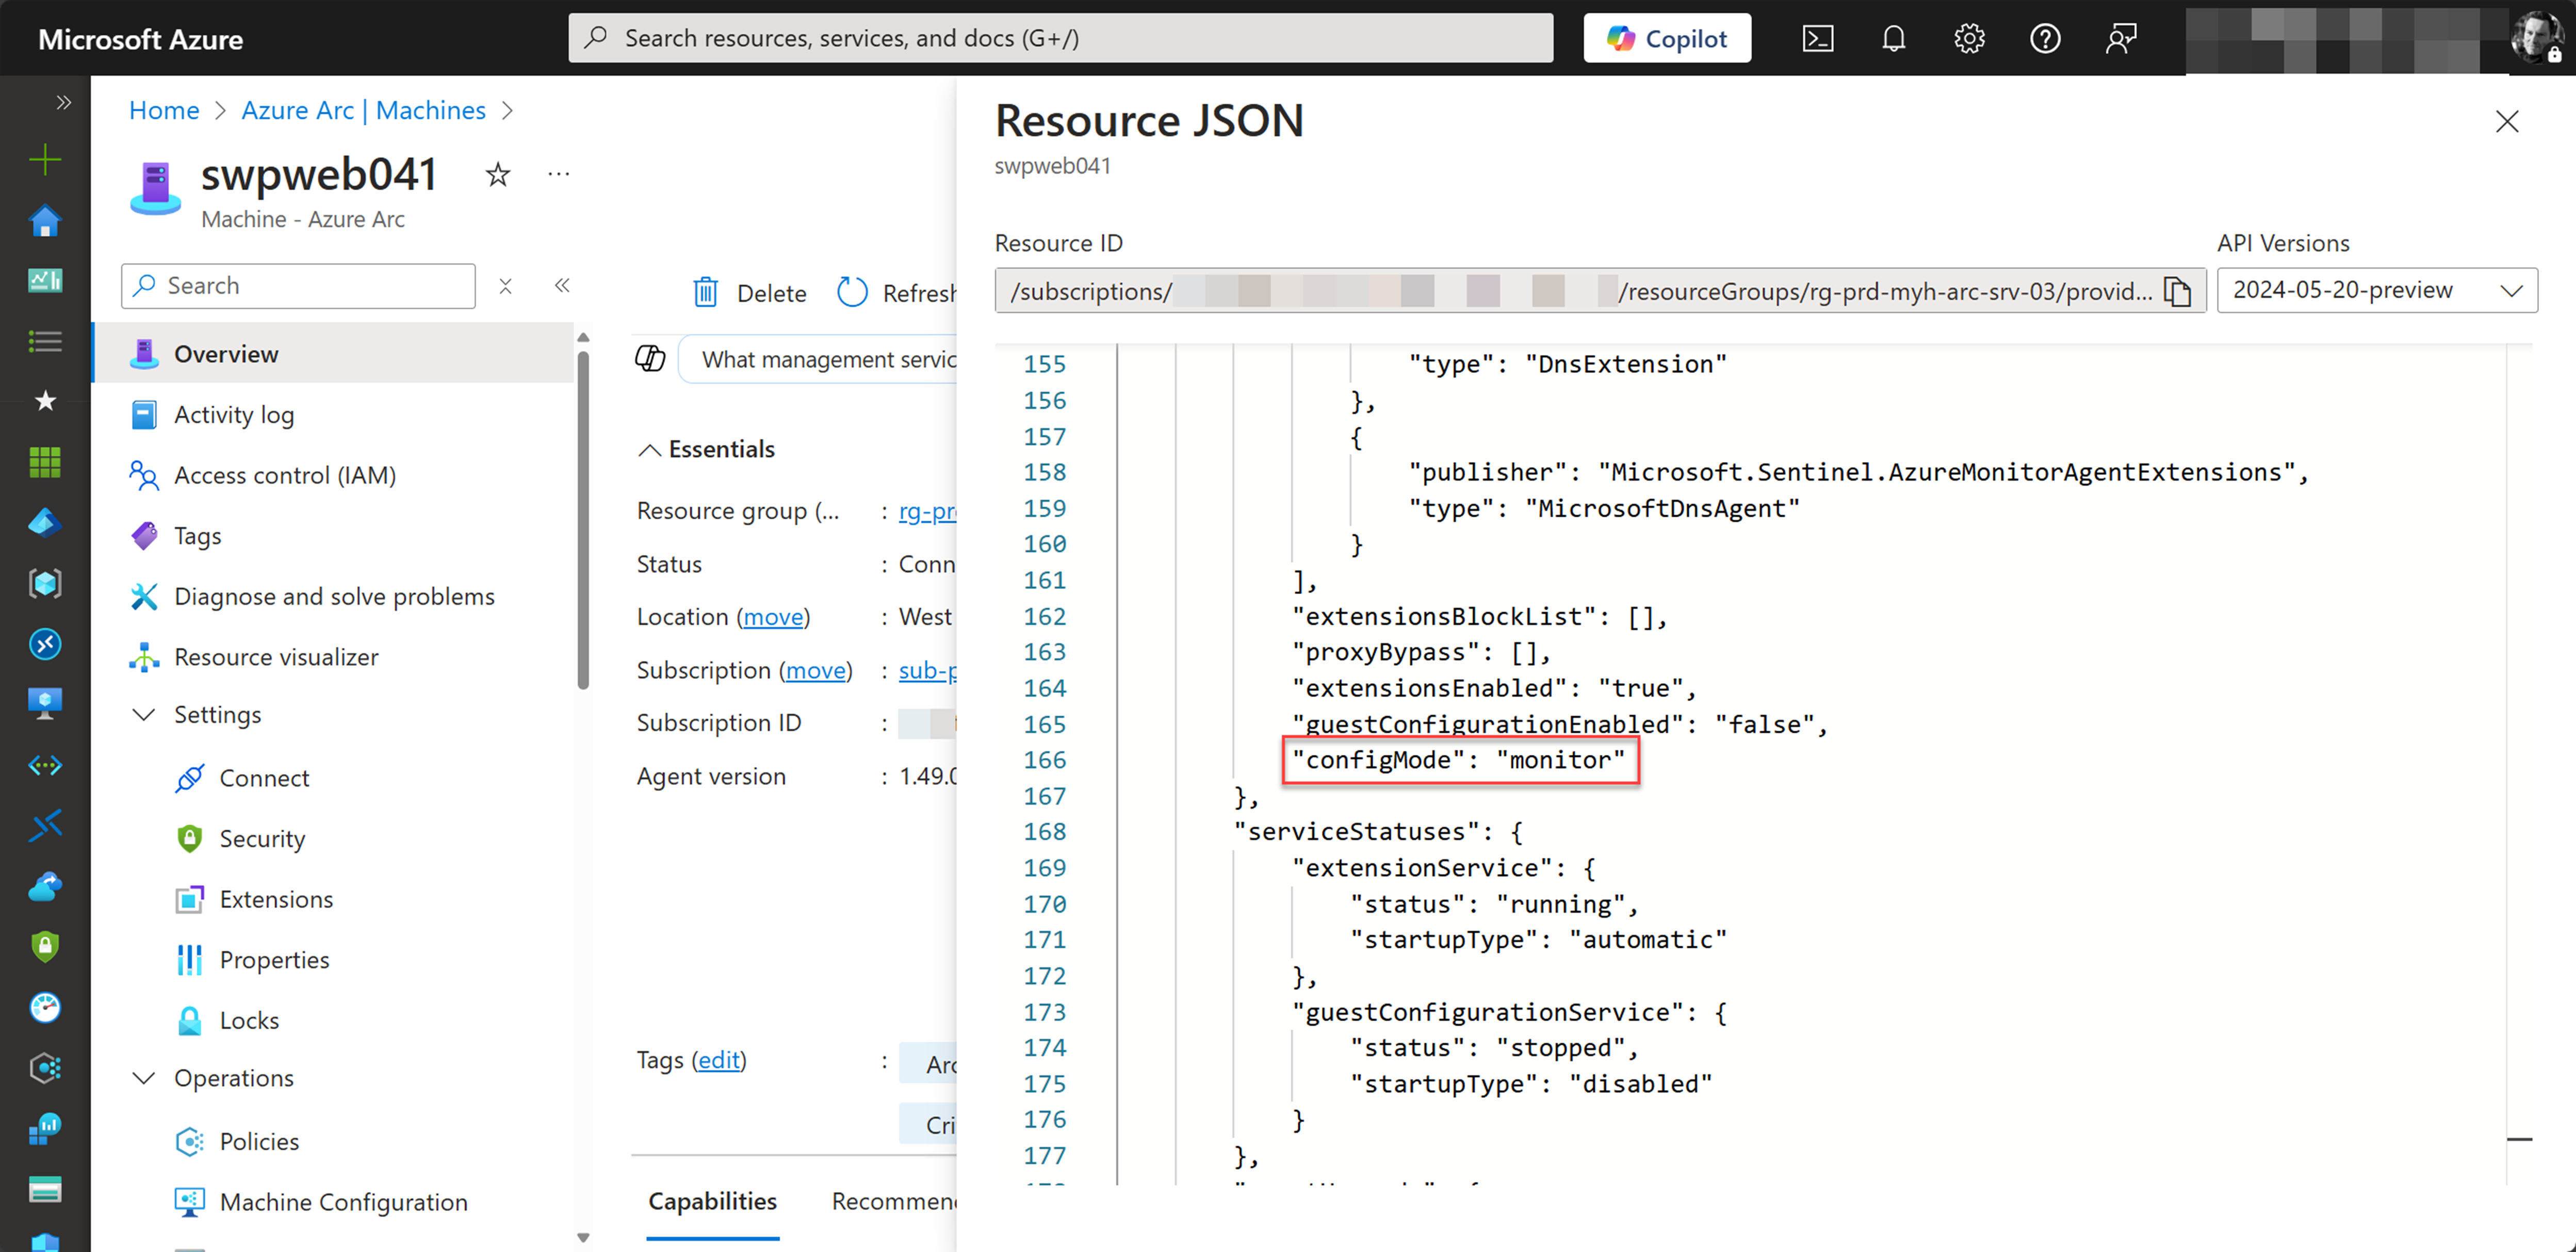The image size is (2576, 1252).
Task: Copy the Resource ID to clipboard
Action: [2178, 291]
